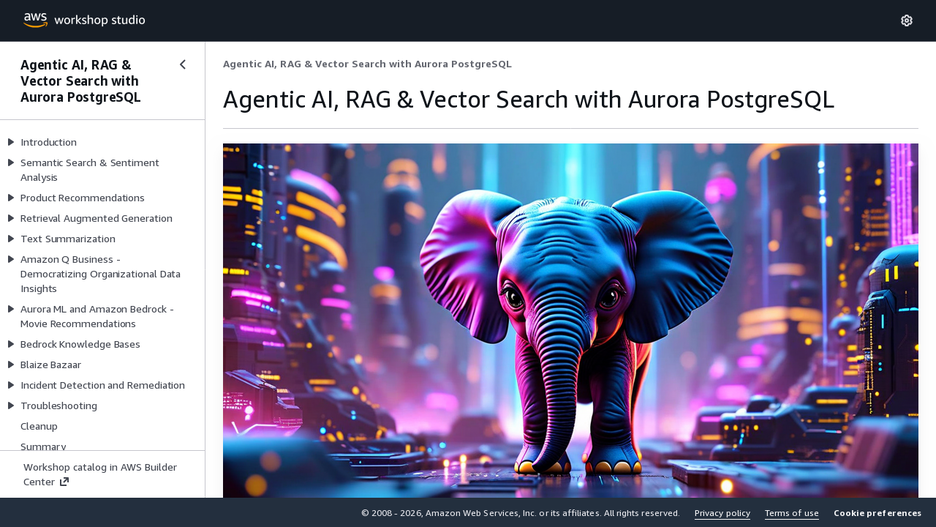
Task: Click the neon elephant hero image
Action: 571,320
